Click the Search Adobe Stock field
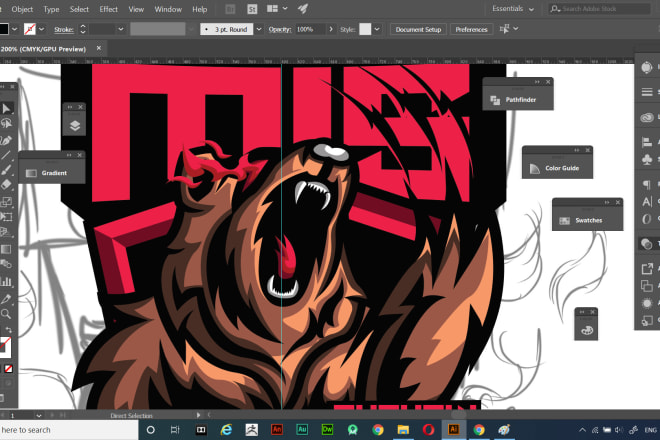This screenshot has width=660, height=440. click(599, 9)
